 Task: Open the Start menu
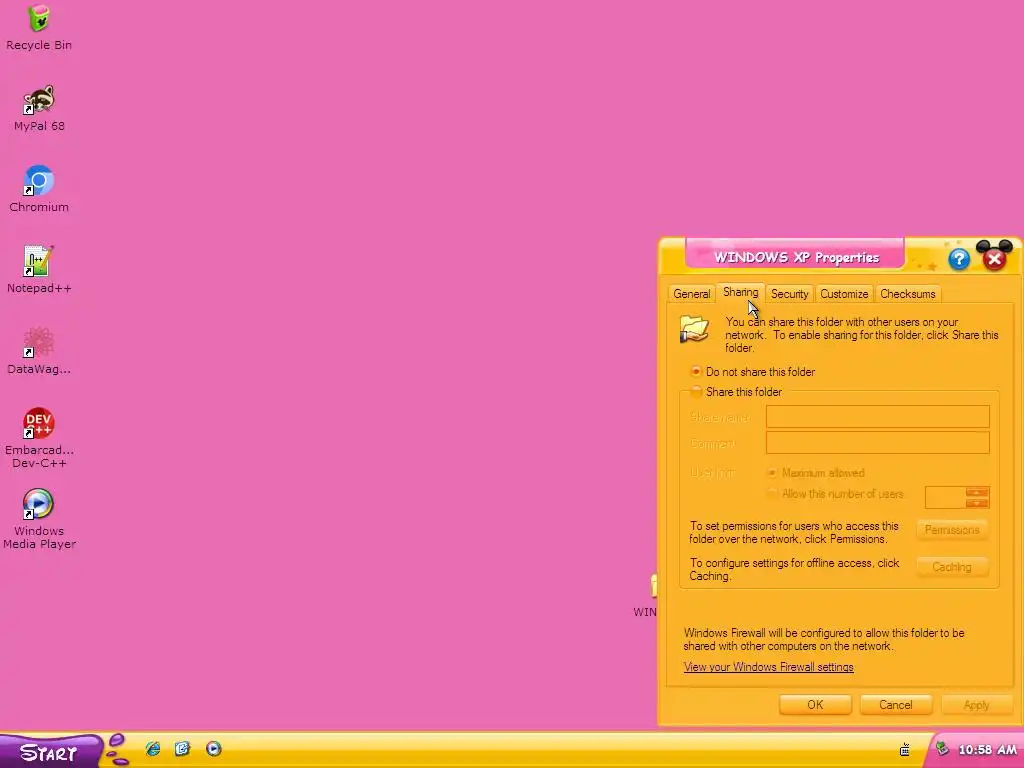50,752
